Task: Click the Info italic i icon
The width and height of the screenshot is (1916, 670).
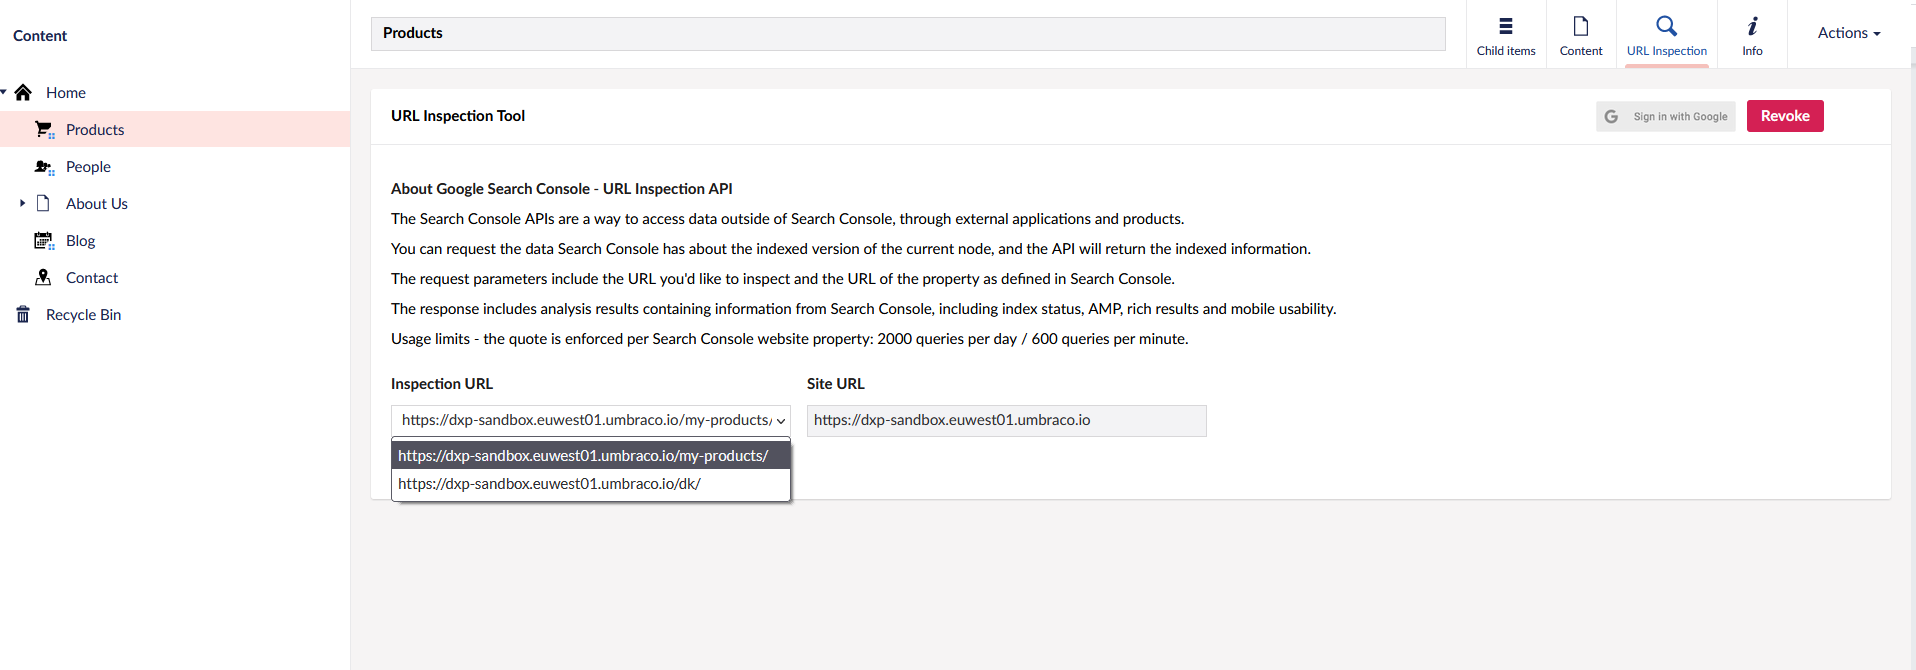Action: pyautogui.click(x=1752, y=26)
